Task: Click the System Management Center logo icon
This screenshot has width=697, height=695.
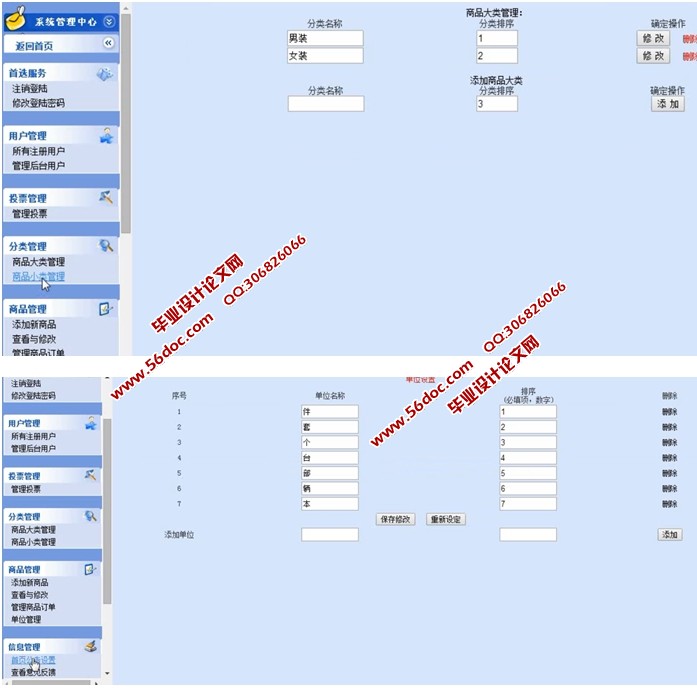Action: (x=16, y=18)
